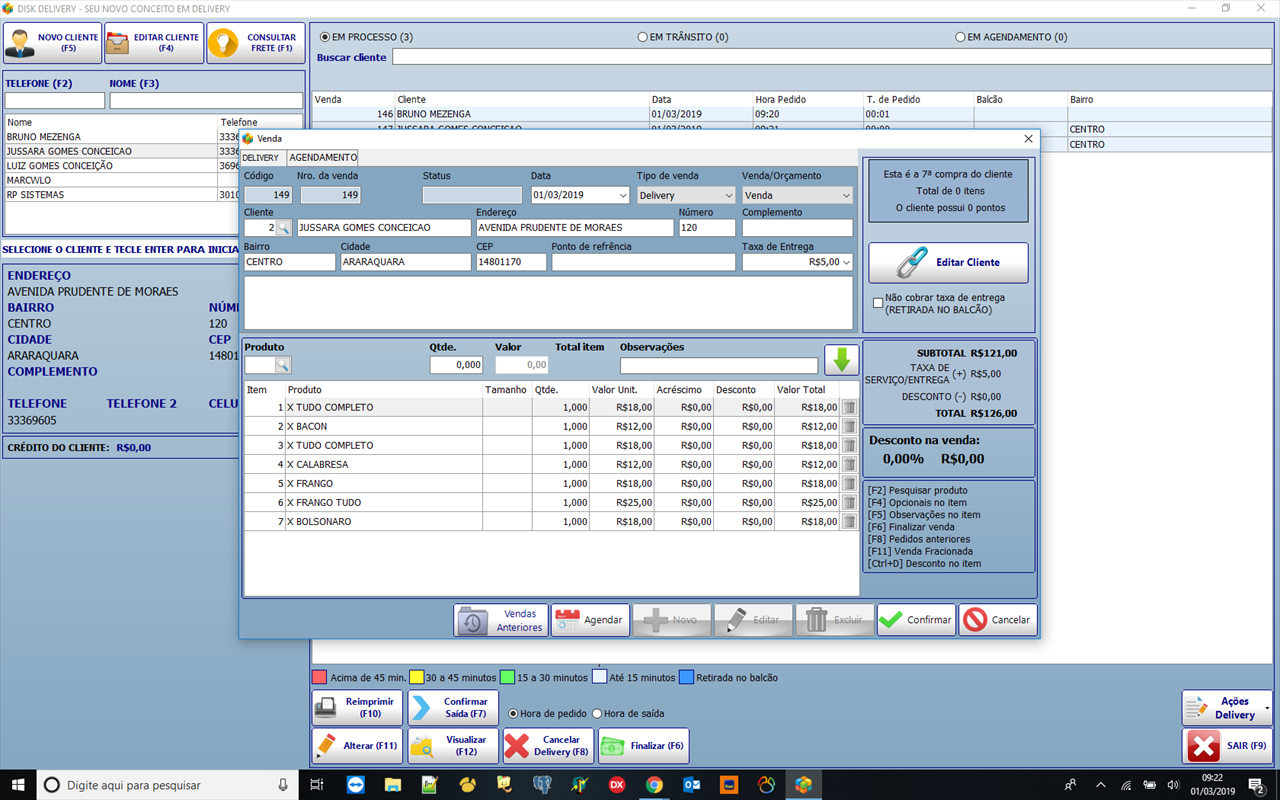Click Reimprimir (F10) printer button

[x=357, y=708]
